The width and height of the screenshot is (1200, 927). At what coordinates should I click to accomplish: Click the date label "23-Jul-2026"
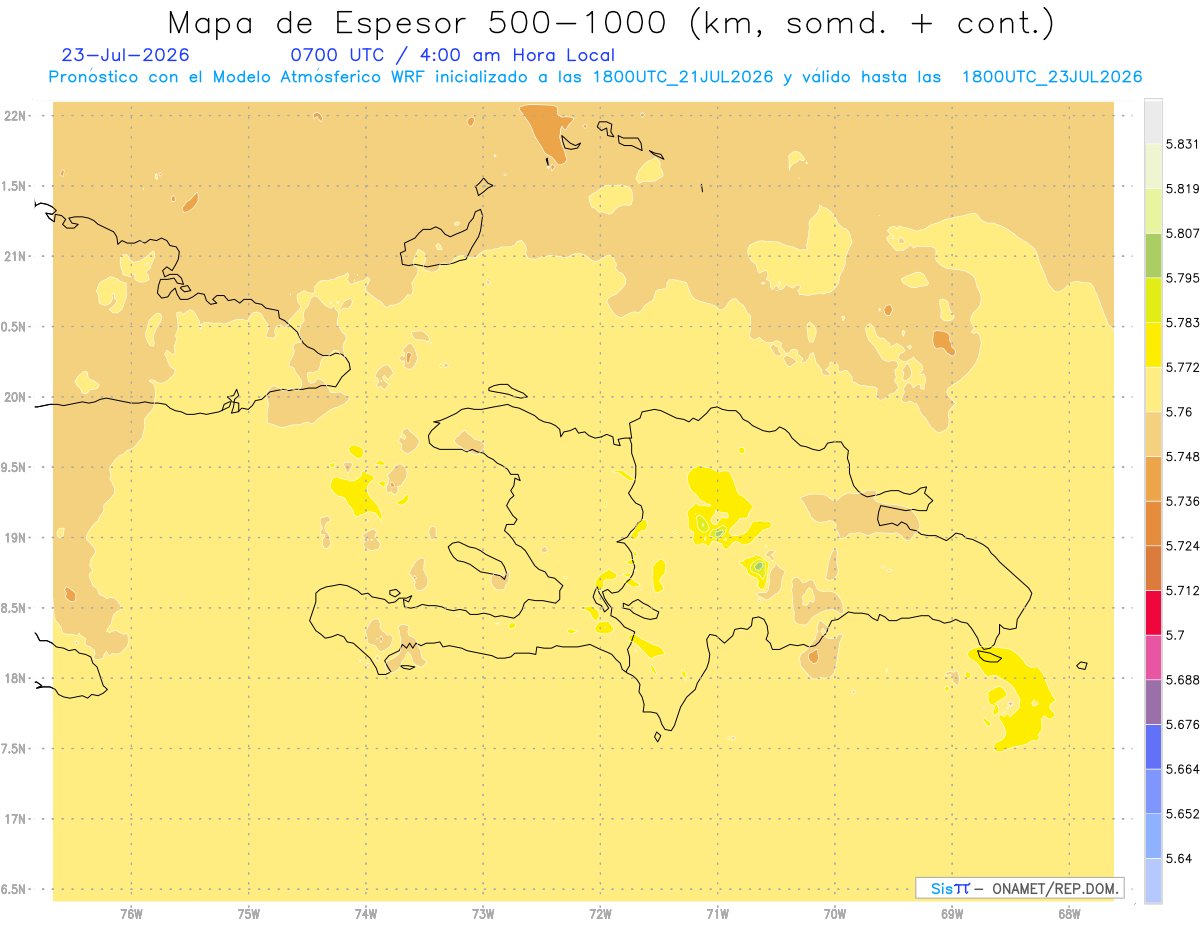point(125,55)
